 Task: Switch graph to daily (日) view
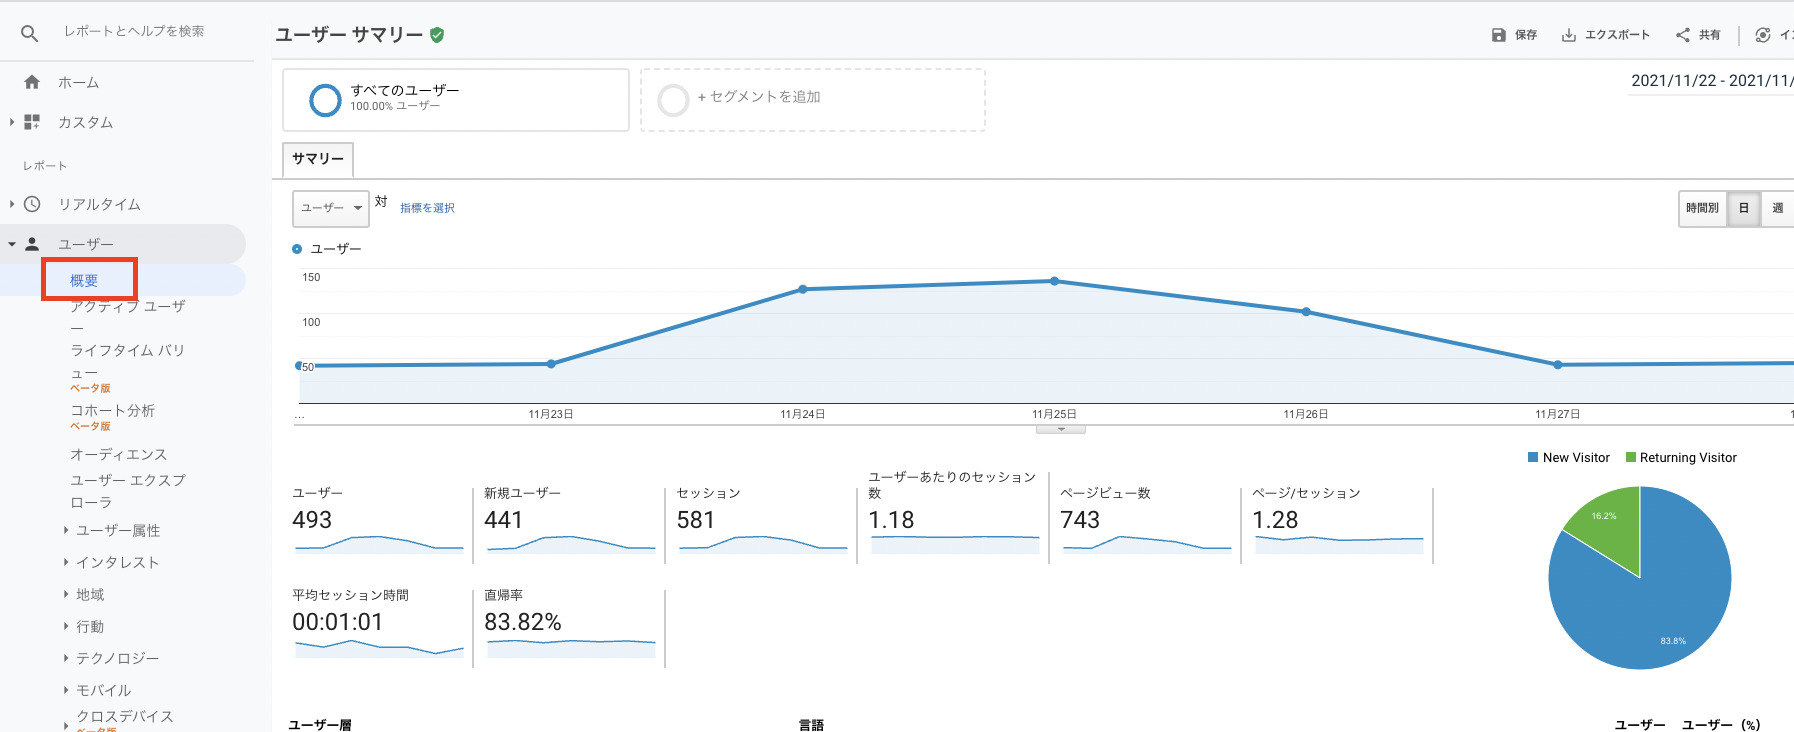(1744, 208)
